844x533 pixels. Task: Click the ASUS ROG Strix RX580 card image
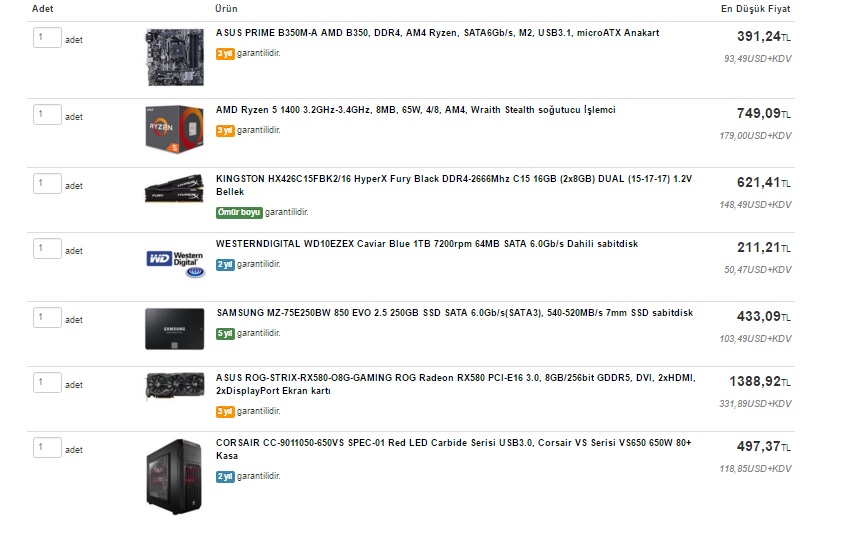175,386
